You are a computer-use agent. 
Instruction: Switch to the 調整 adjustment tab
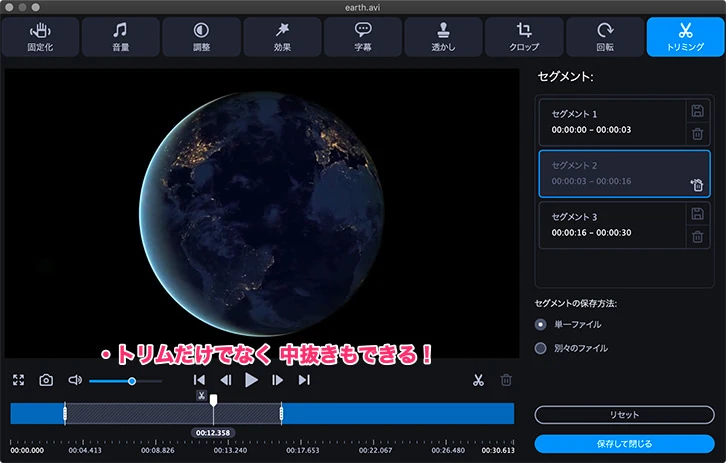click(201, 37)
